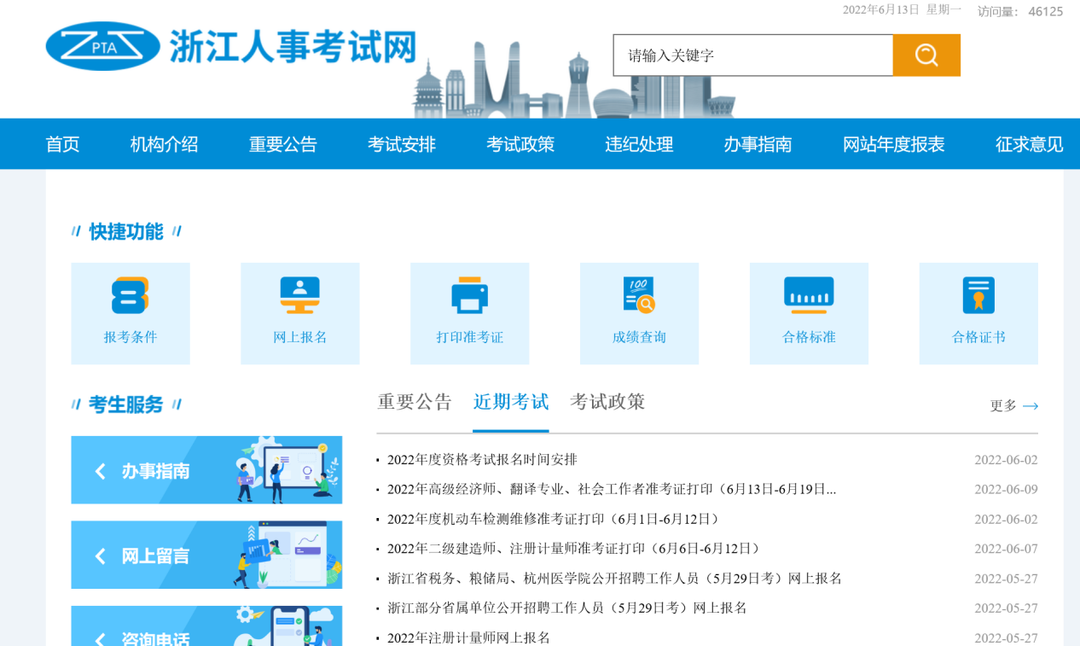Switch to the 近期考试 tab

tap(510, 402)
